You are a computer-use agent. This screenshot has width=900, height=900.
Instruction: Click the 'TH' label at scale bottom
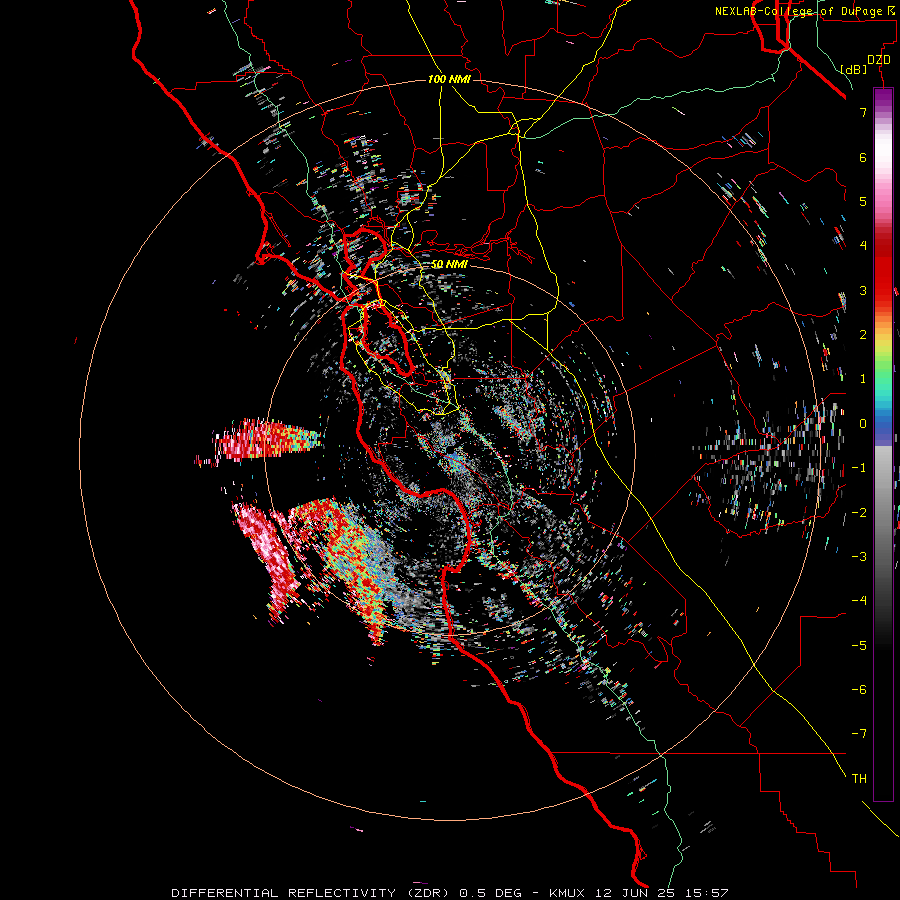click(x=859, y=779)
